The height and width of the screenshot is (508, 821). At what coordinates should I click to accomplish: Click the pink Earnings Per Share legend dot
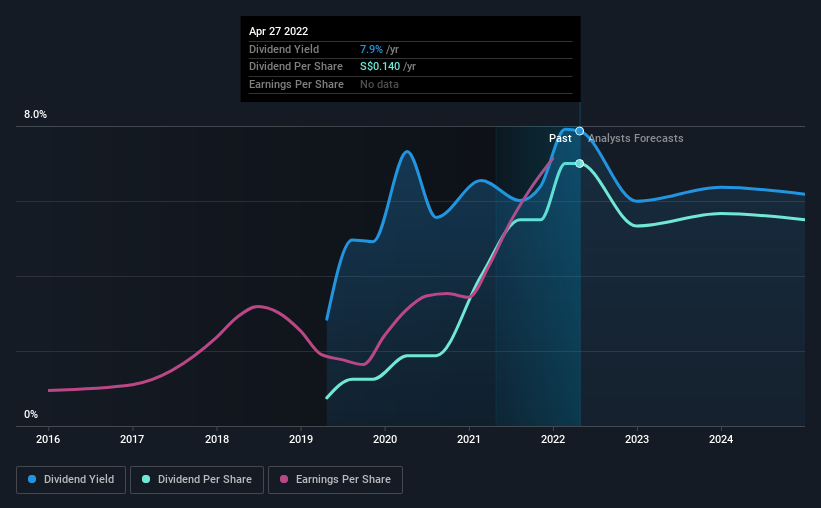click(x=284, y=479)
